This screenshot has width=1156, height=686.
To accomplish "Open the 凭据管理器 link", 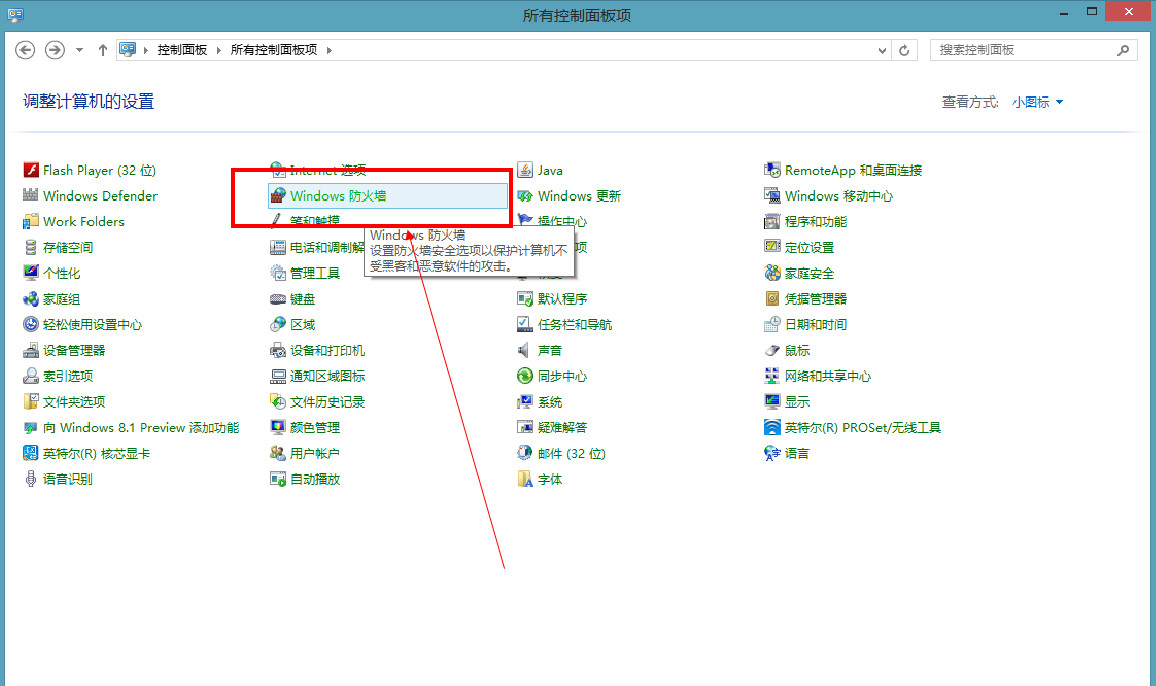I will pos(815,299).
